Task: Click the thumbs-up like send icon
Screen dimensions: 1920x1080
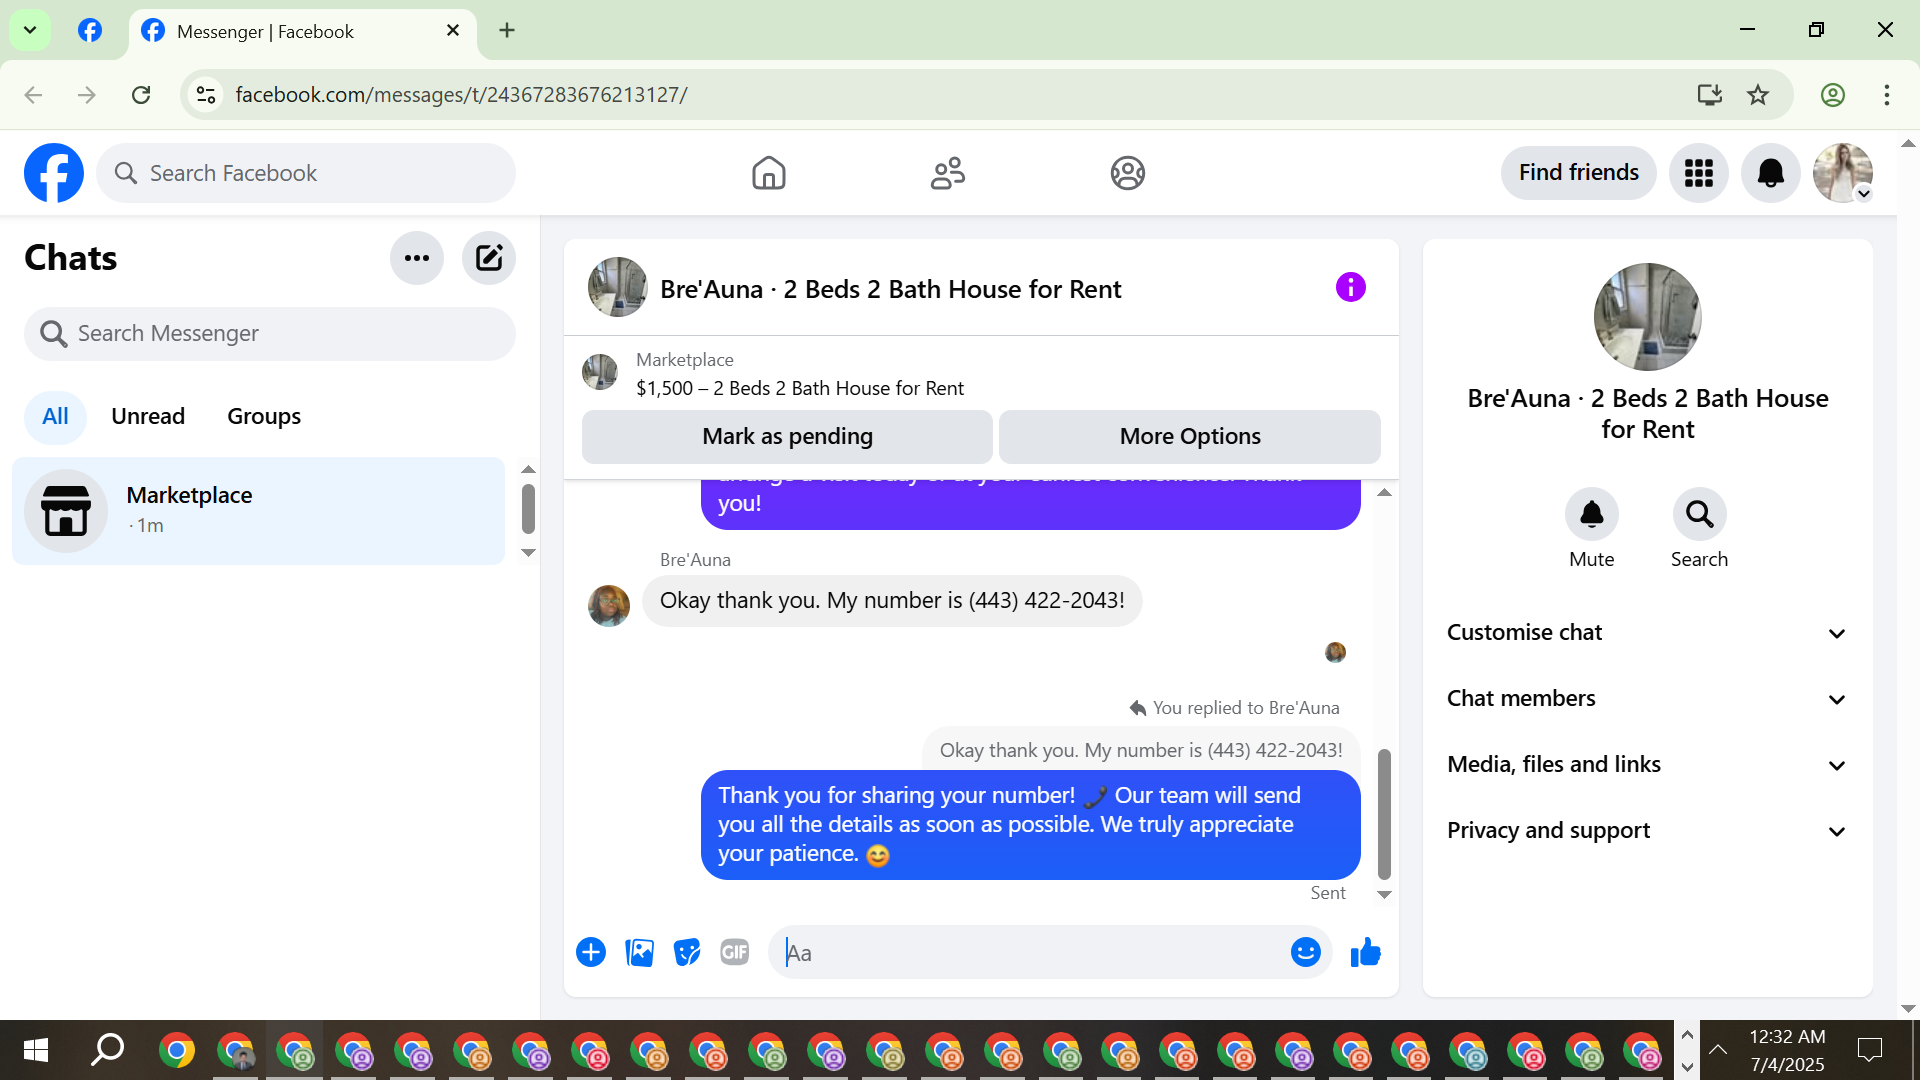Action: [1365, 953]
